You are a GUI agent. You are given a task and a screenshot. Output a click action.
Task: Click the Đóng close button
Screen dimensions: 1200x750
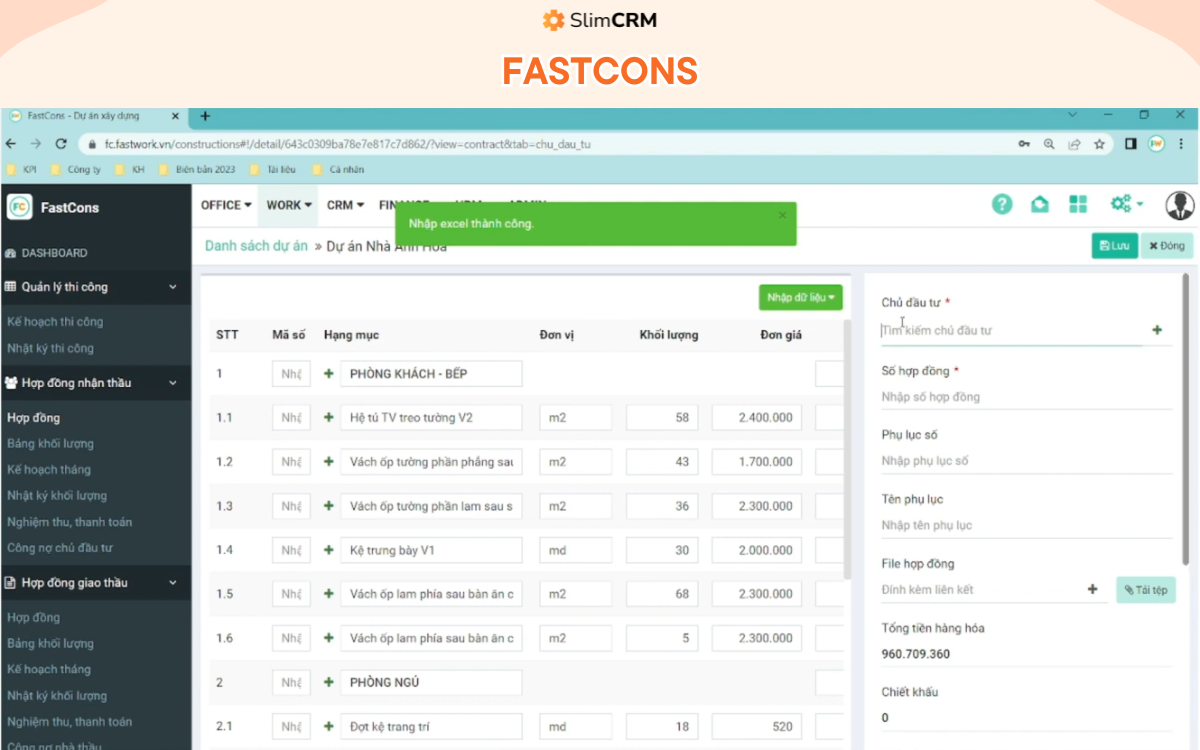(x=1165, y=246)
